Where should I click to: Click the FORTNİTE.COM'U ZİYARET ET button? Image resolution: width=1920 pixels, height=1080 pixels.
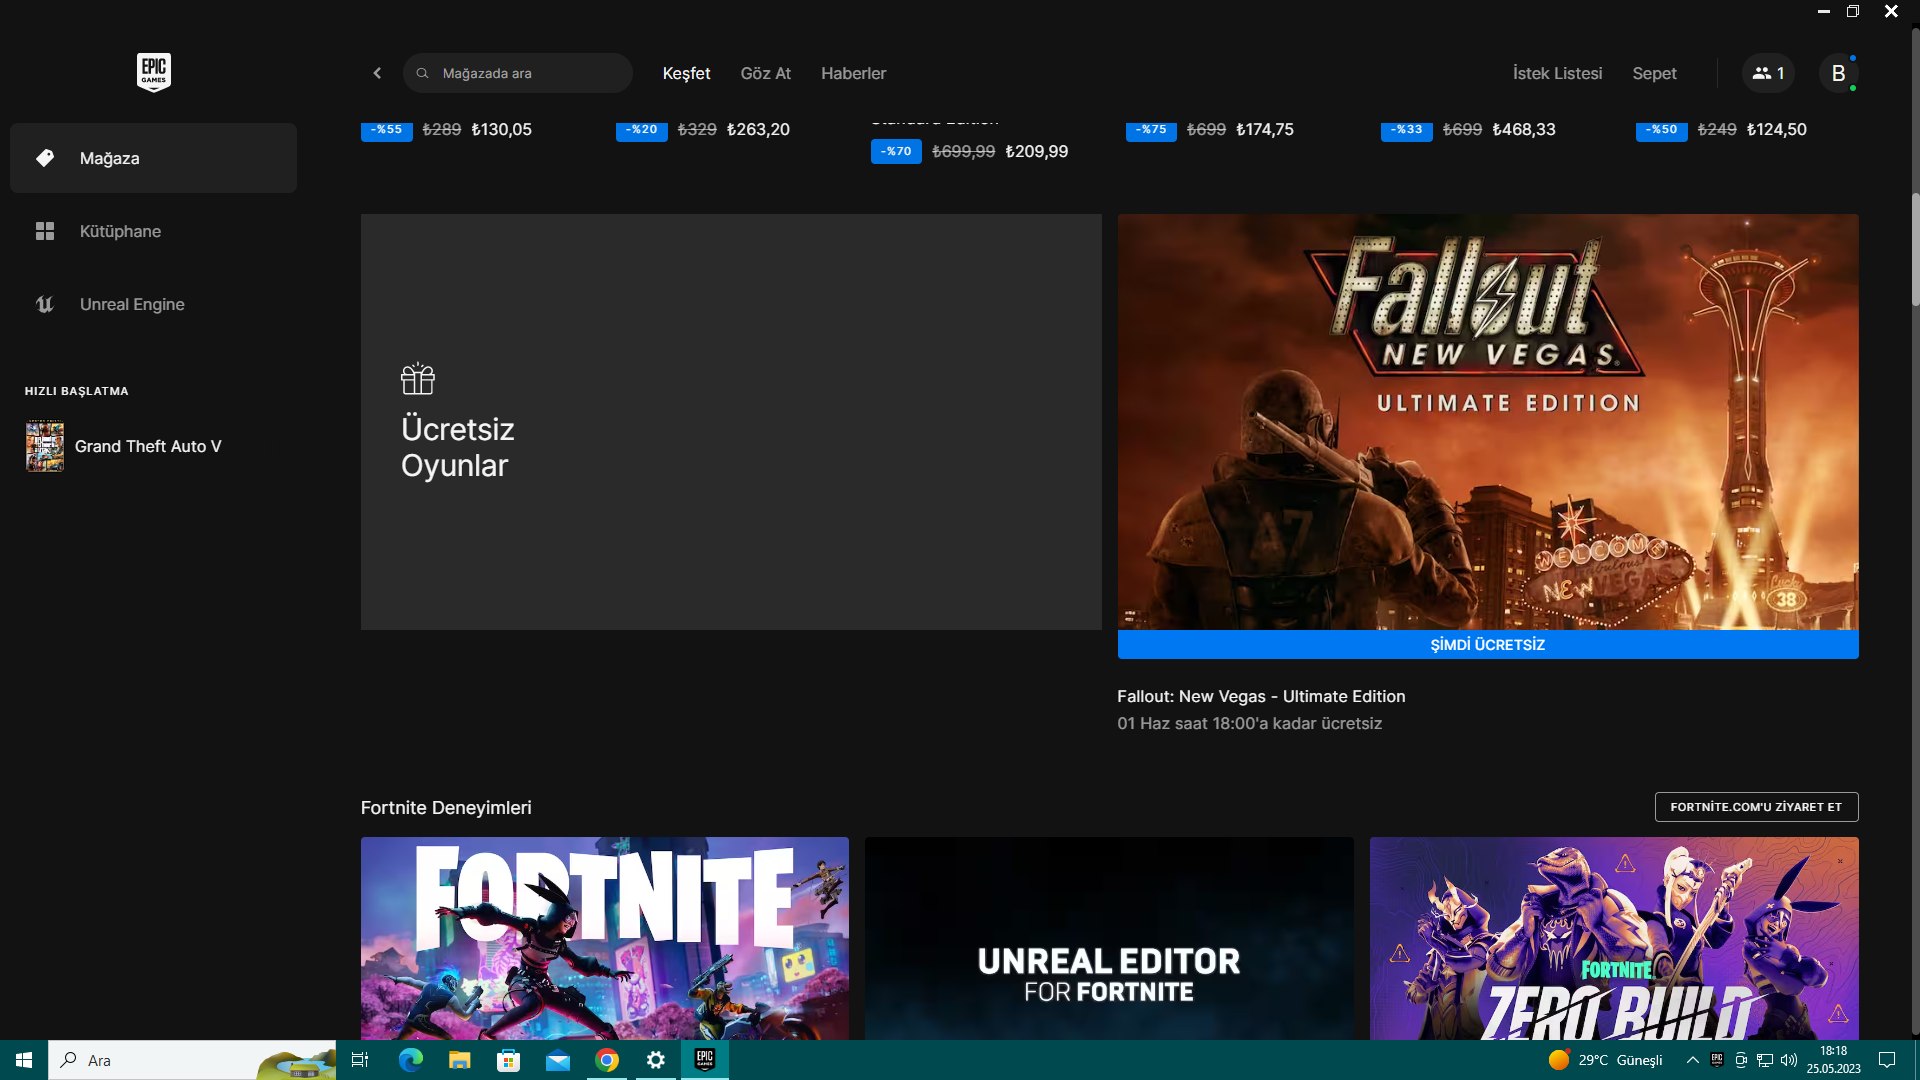(x=1756, y=807)
